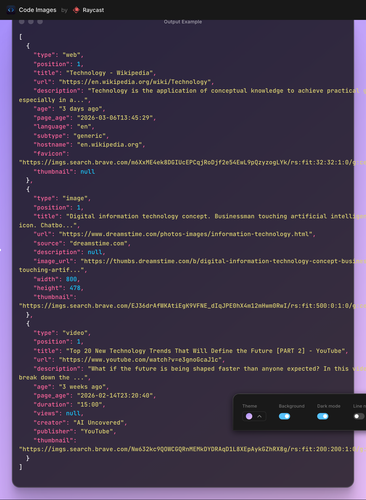The image size is (366, 500).
Task: Click the image_url thumbs.dreamstime.com line
Action: click(x=199, y=261)
